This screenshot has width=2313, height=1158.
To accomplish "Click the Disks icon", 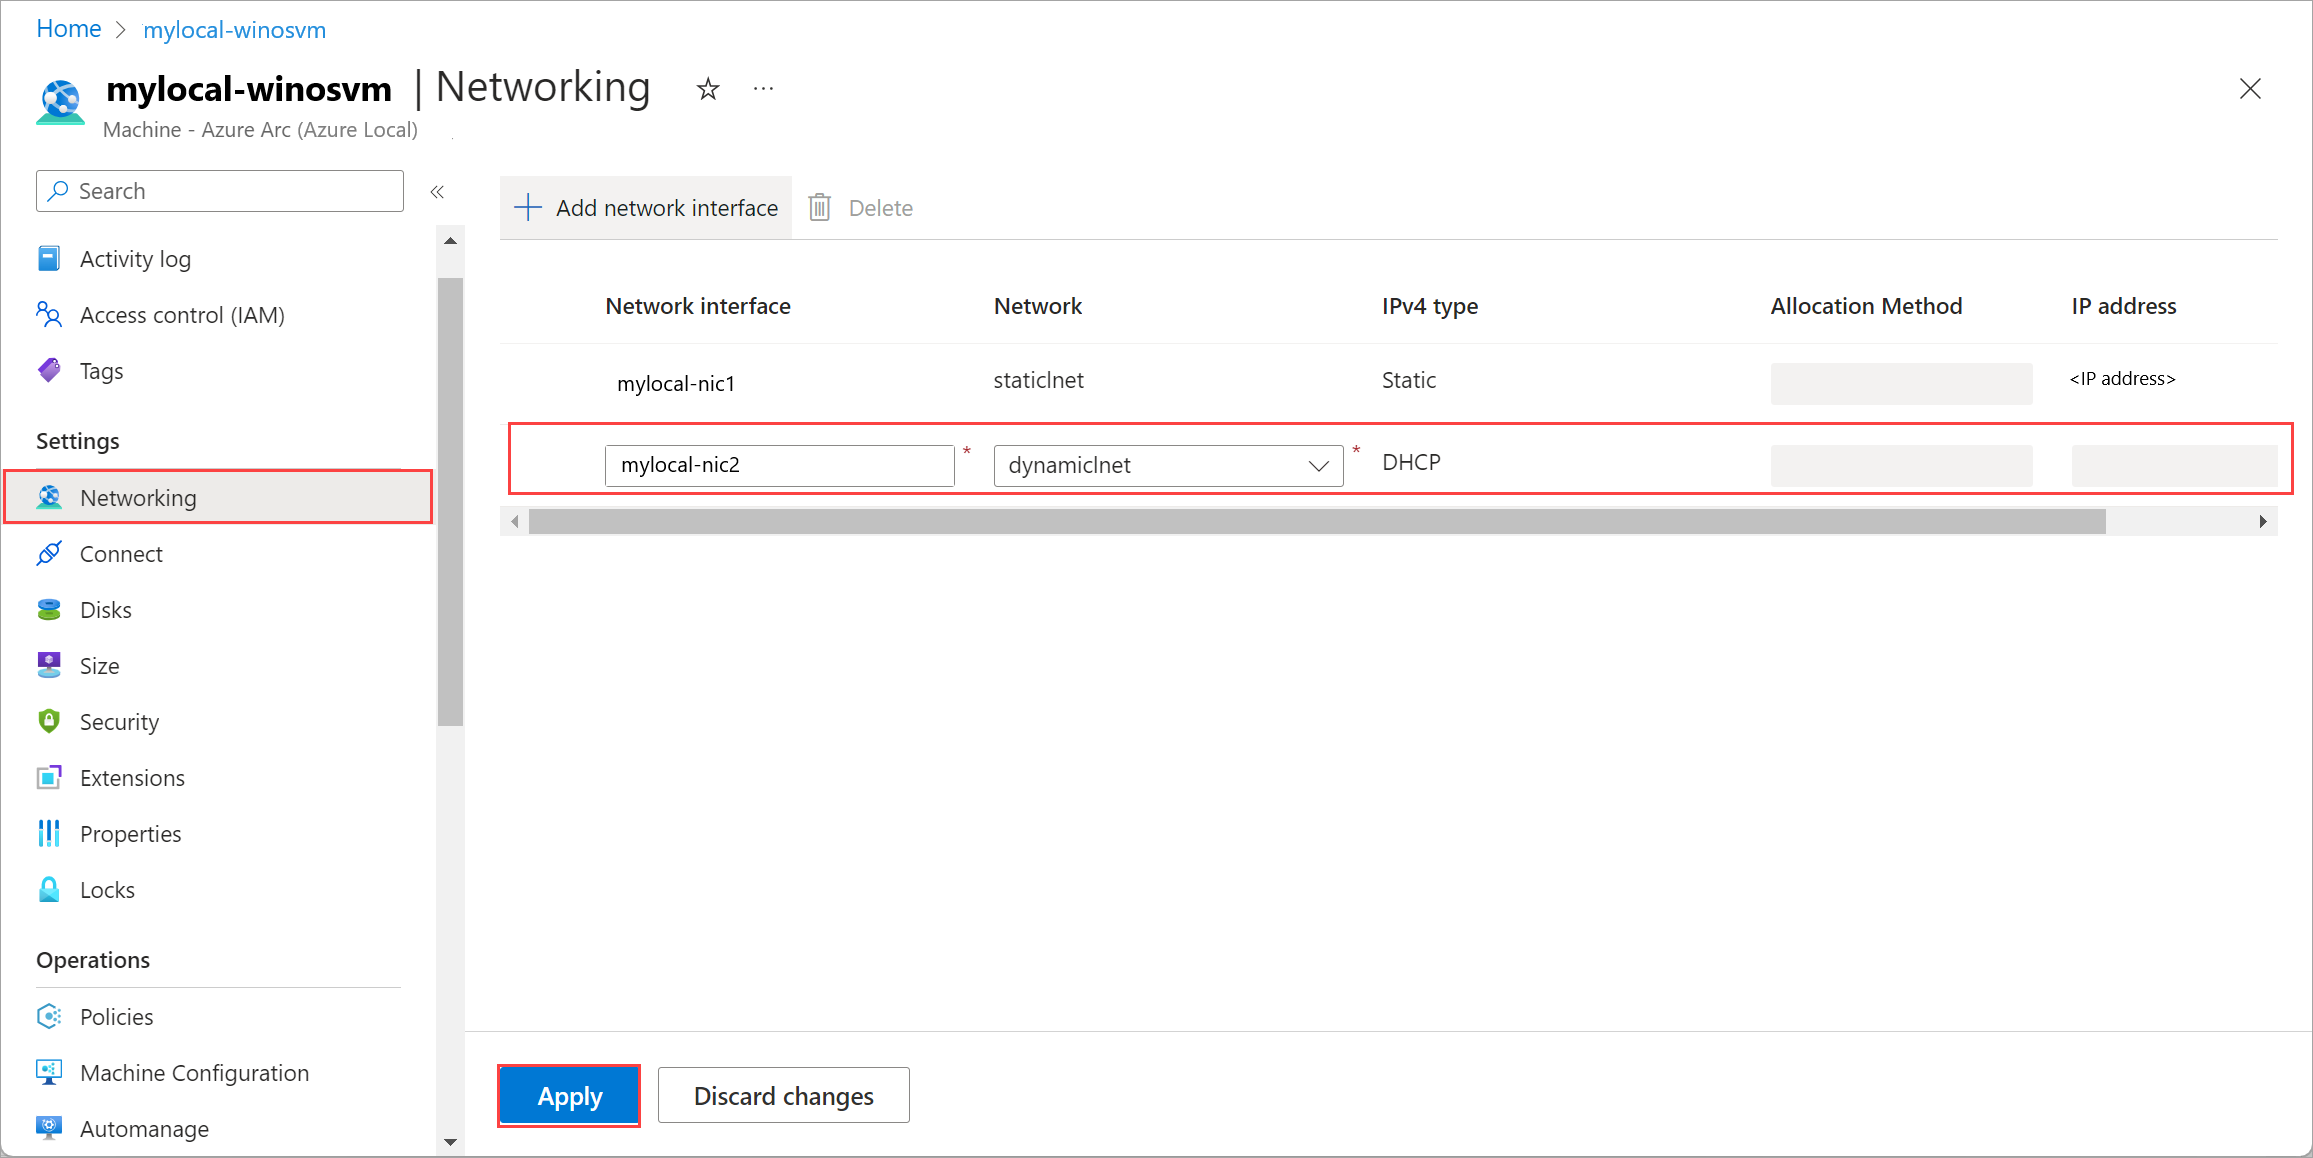I will [49, 610].
